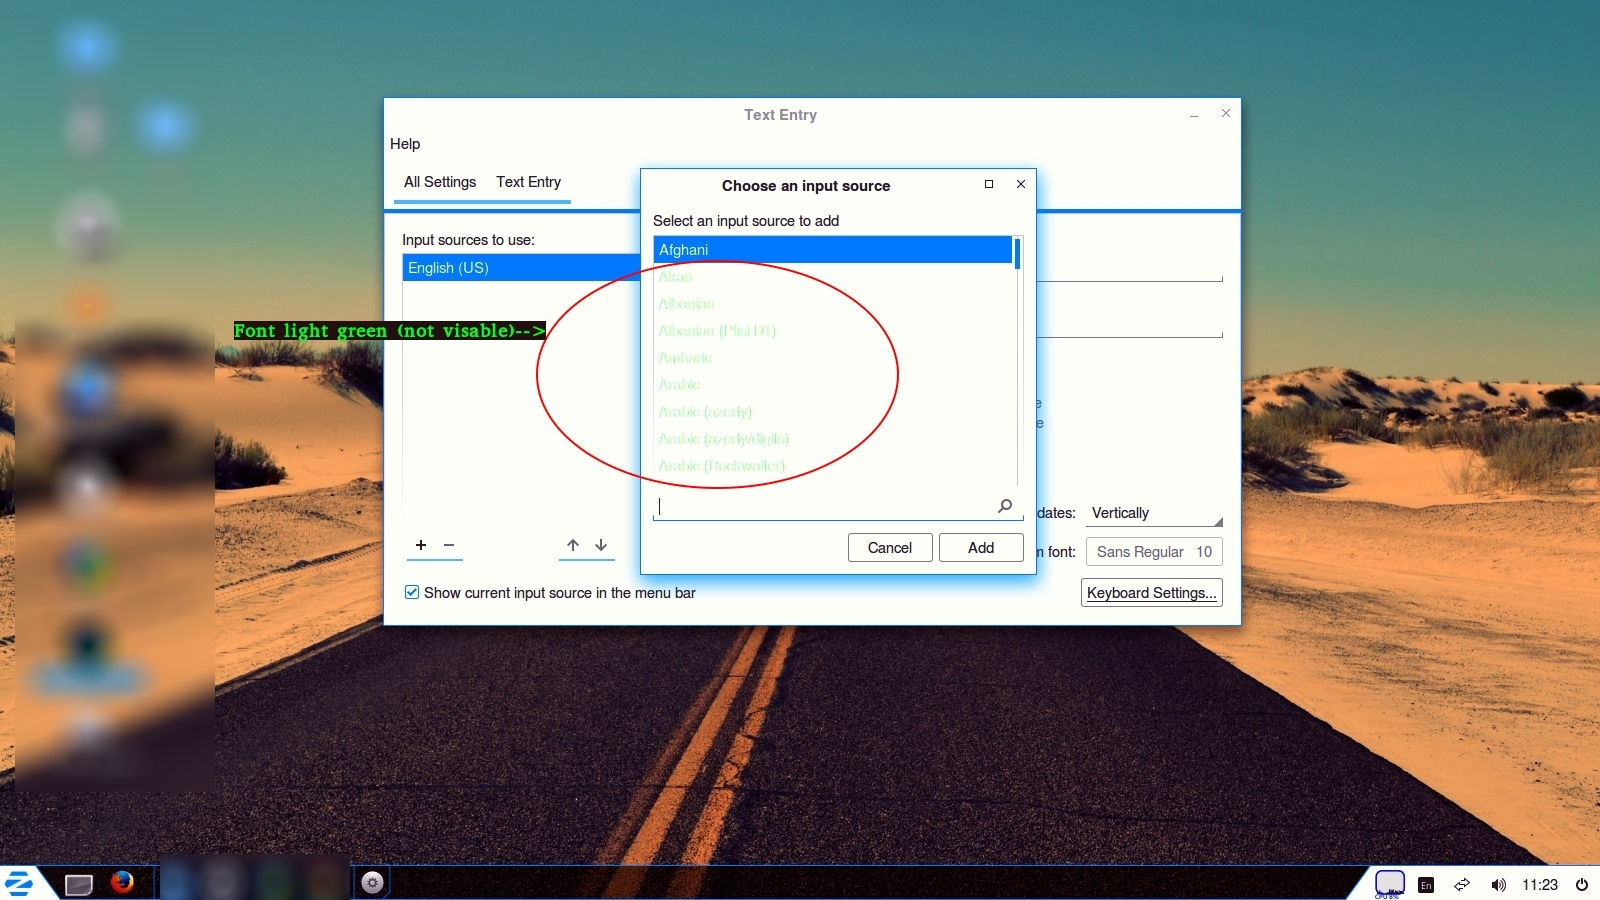Image resolution: width=1600 pixels, height=900 pixels.
Task: Open the Vertically candidates dropdown
Action: [1155, 513]
